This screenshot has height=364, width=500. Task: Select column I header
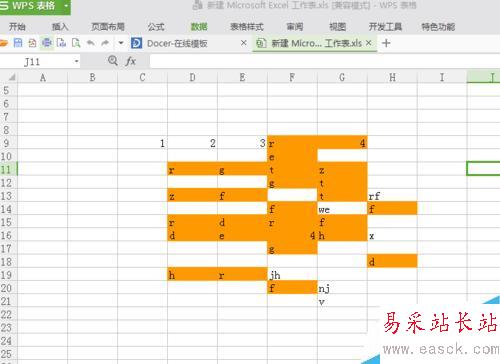(x=442, y=78)
